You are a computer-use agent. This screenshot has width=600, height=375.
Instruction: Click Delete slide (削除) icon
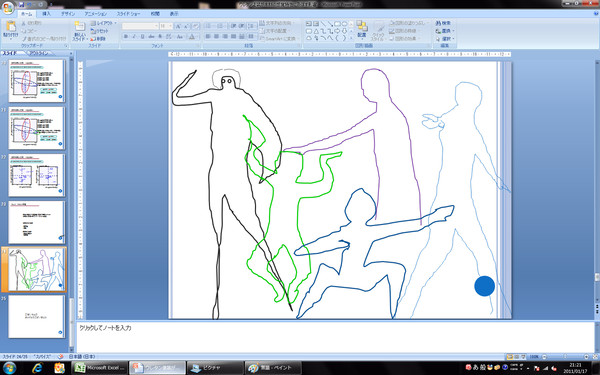98,39
